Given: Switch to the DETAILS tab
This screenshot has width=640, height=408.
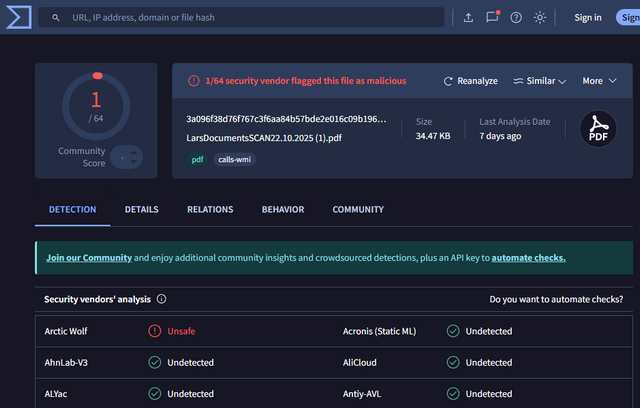Looking at the screenshot, I should tap(142, 209).
